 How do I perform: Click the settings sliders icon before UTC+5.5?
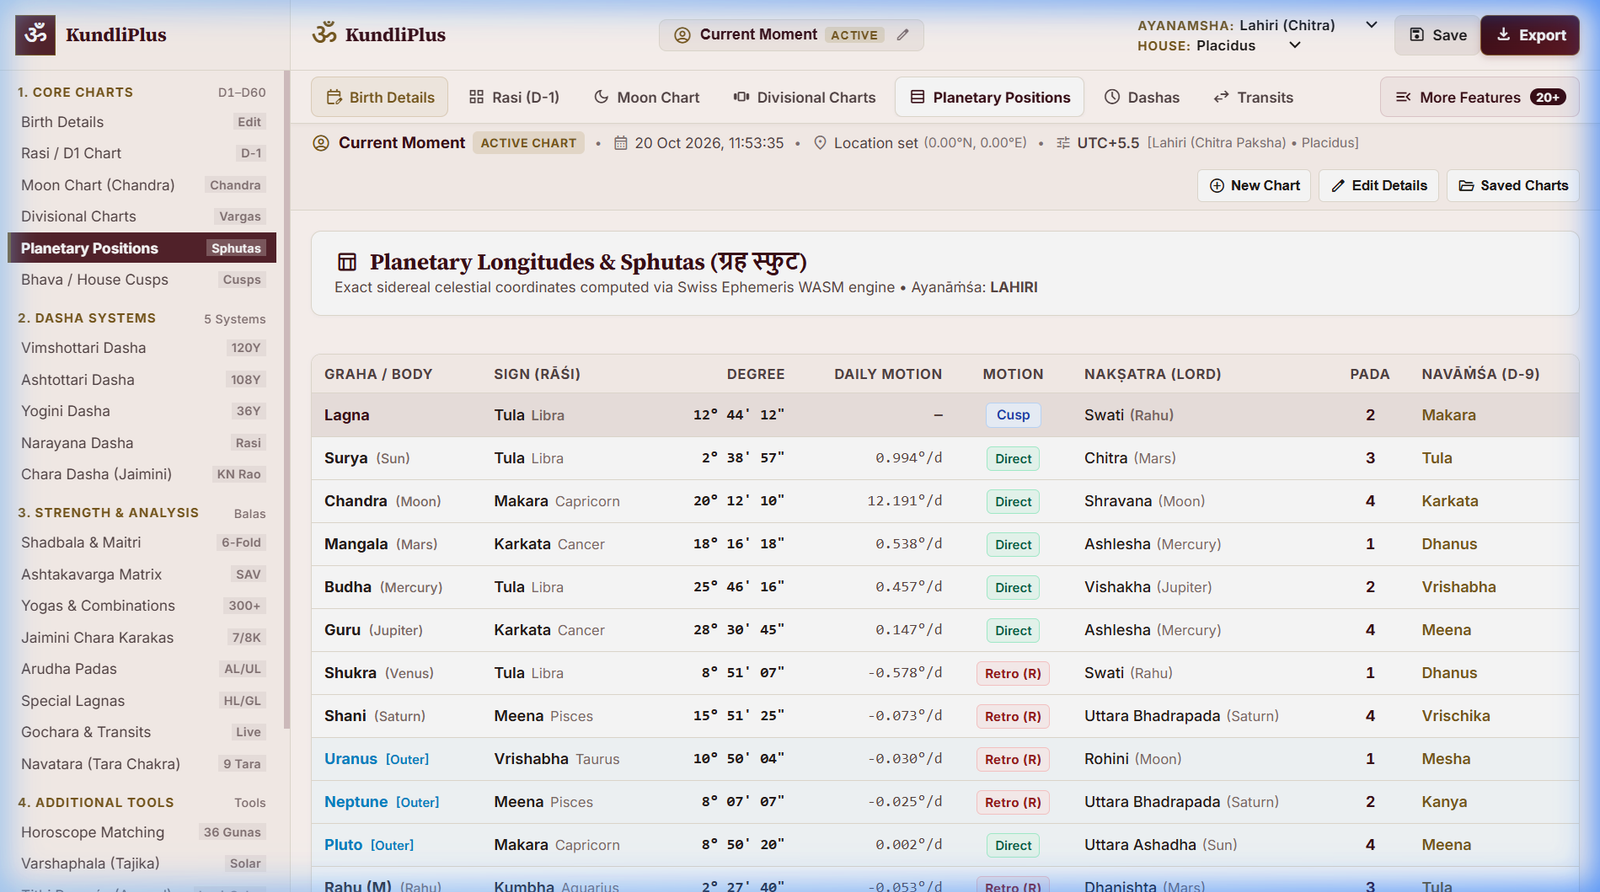[1063, 143]
